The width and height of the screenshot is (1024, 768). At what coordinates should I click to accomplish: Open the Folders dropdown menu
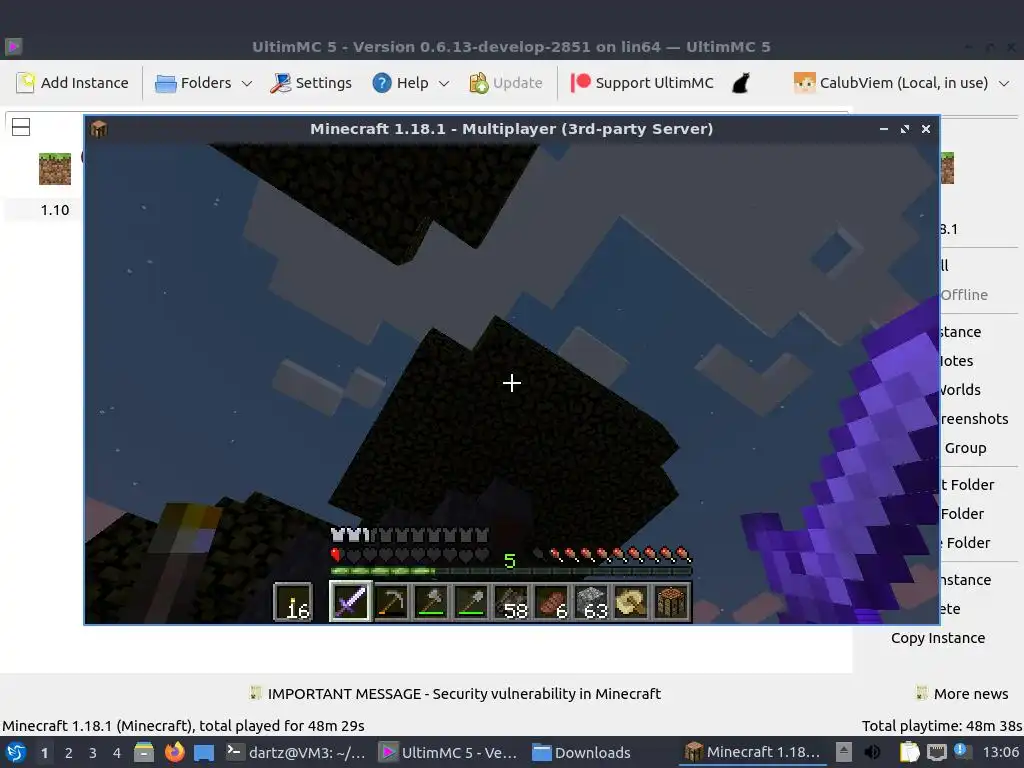pyautogui.click(x=203, y=83)
